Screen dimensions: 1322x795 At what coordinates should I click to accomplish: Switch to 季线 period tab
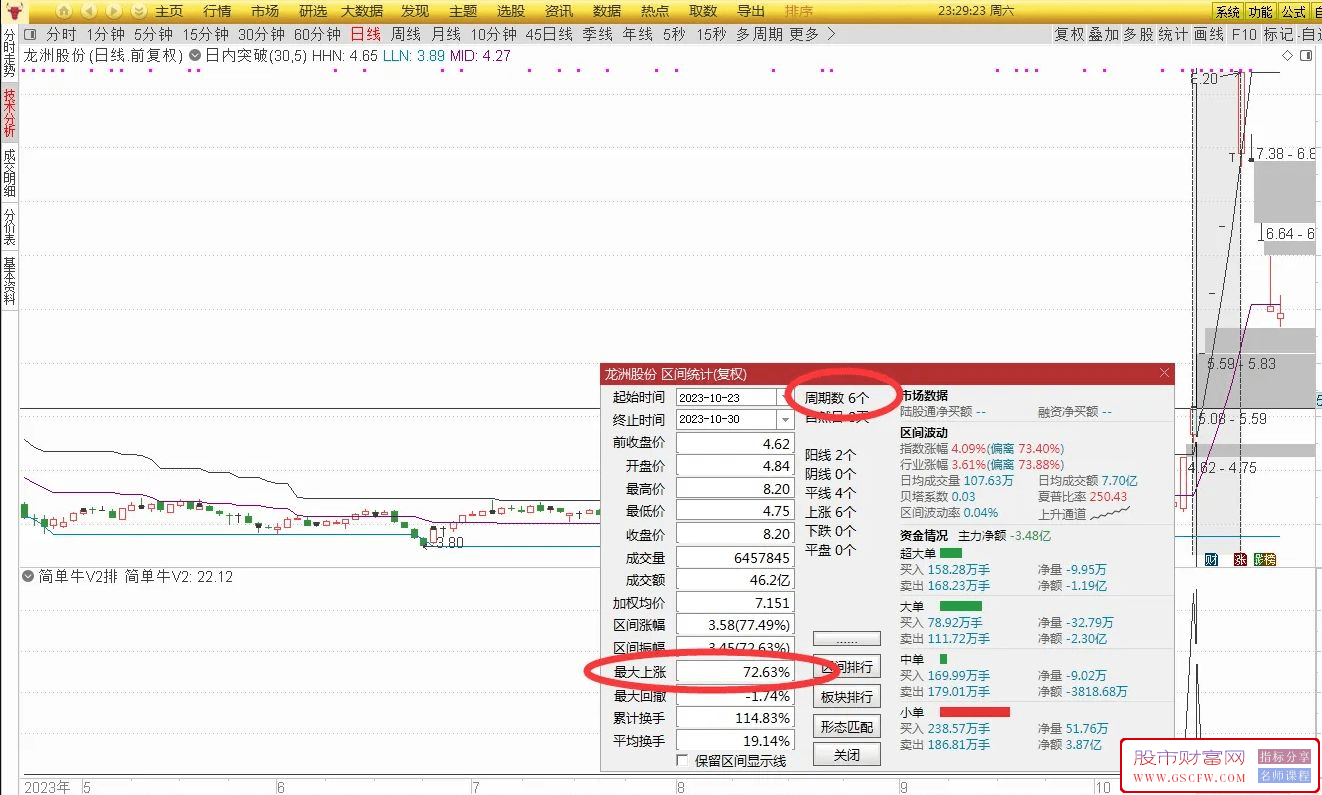597,34
